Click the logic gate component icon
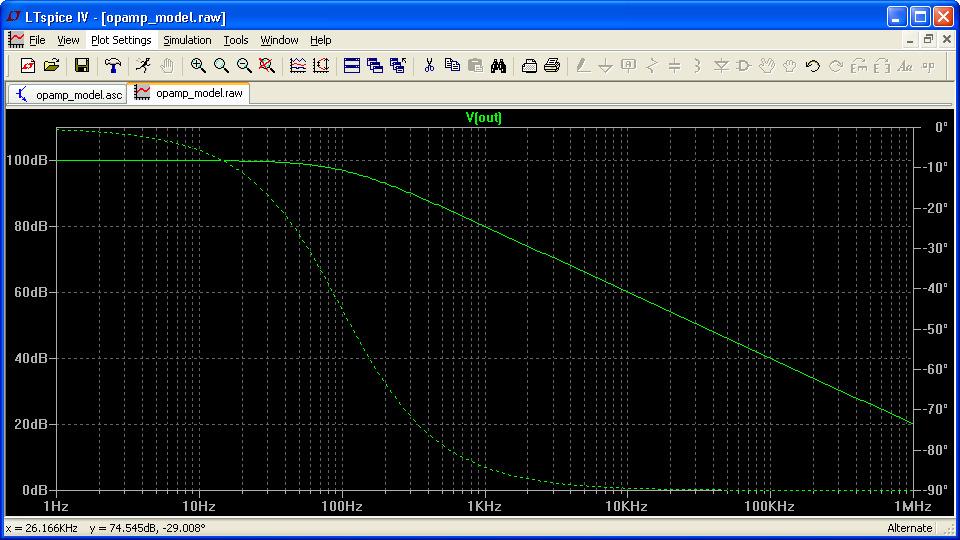This screenshot has height=540, width=960. click(x=744, y=66)
